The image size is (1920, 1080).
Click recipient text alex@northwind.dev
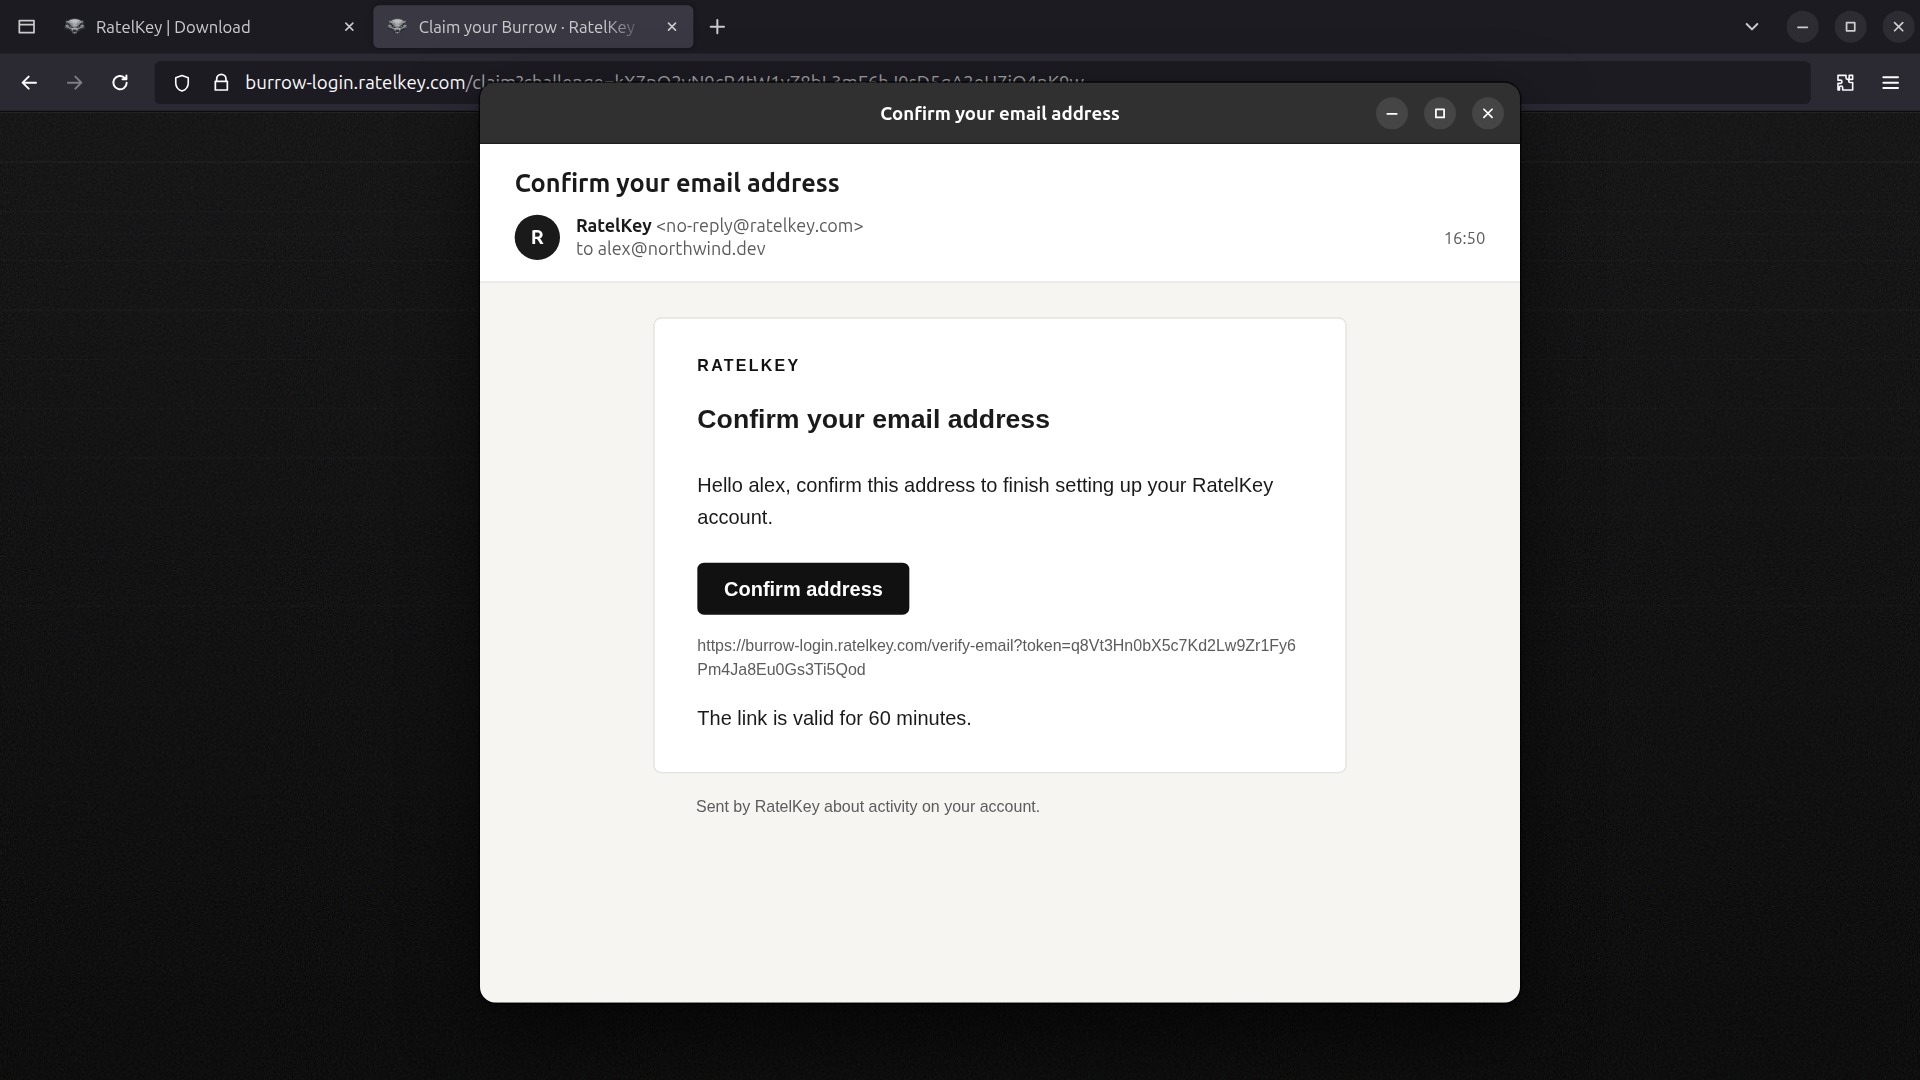(x=681, y=249)
